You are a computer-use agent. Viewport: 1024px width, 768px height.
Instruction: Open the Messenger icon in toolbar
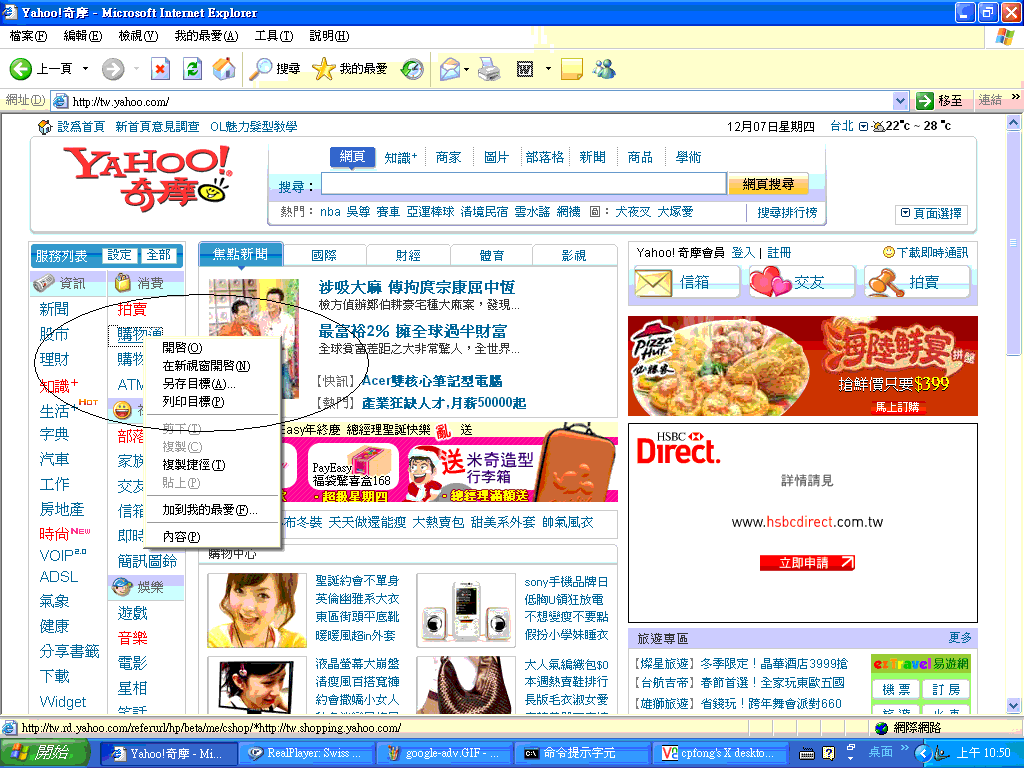(603, 69)
